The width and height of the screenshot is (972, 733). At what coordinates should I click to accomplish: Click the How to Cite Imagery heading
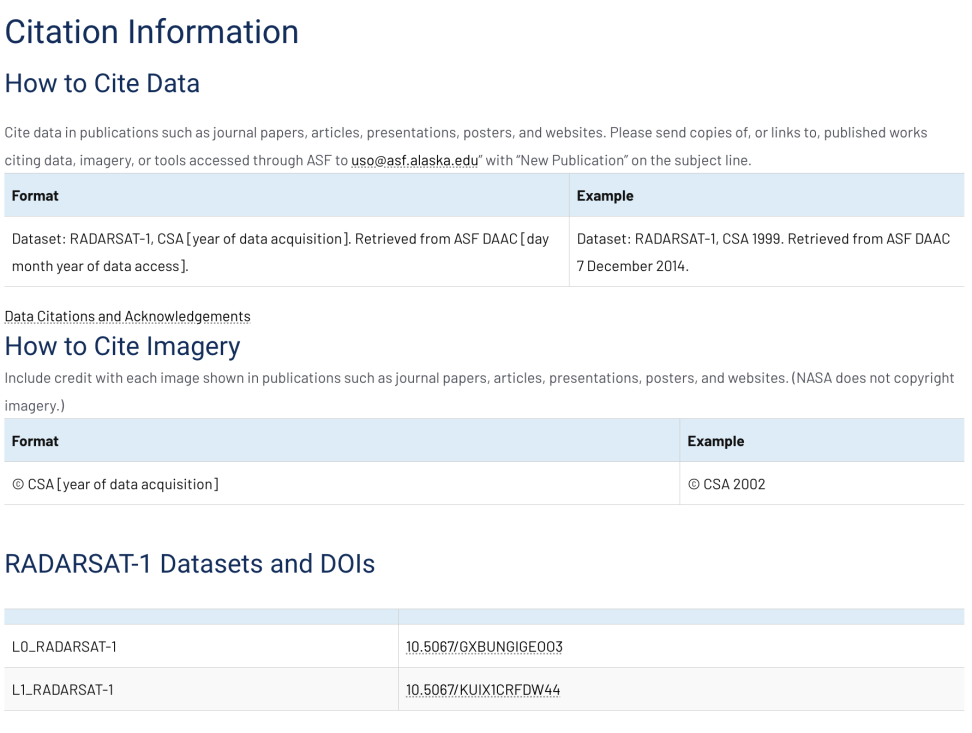tap(122, 347)
